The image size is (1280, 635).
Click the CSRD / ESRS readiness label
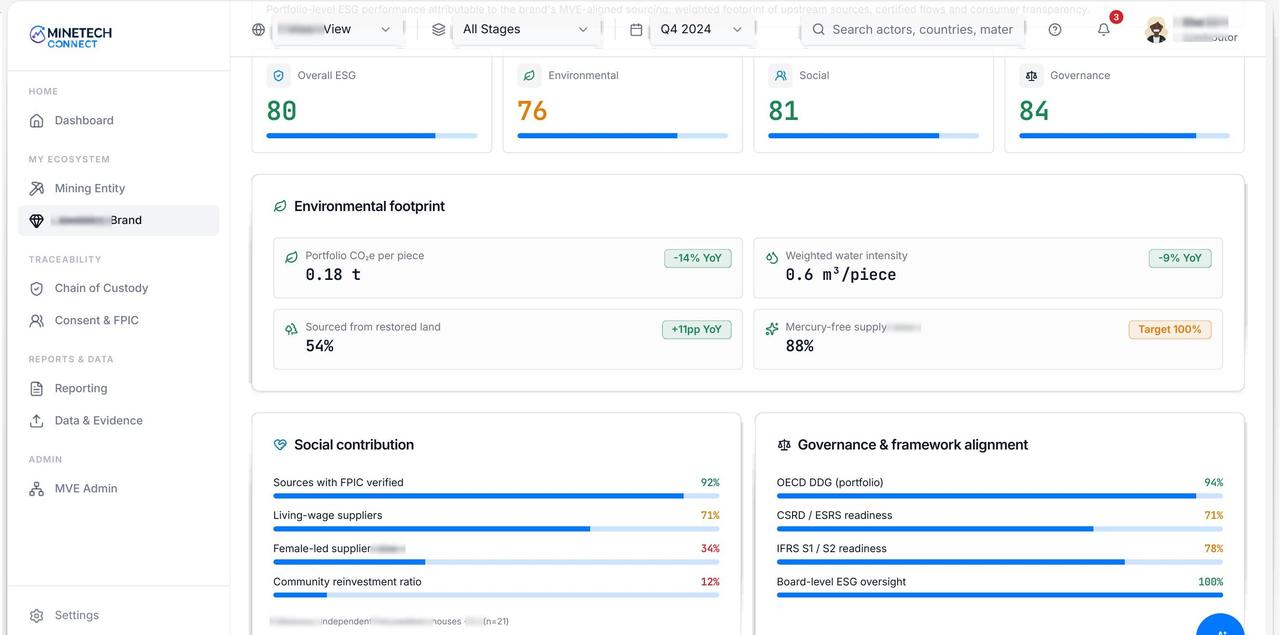[x=834, y=515]
